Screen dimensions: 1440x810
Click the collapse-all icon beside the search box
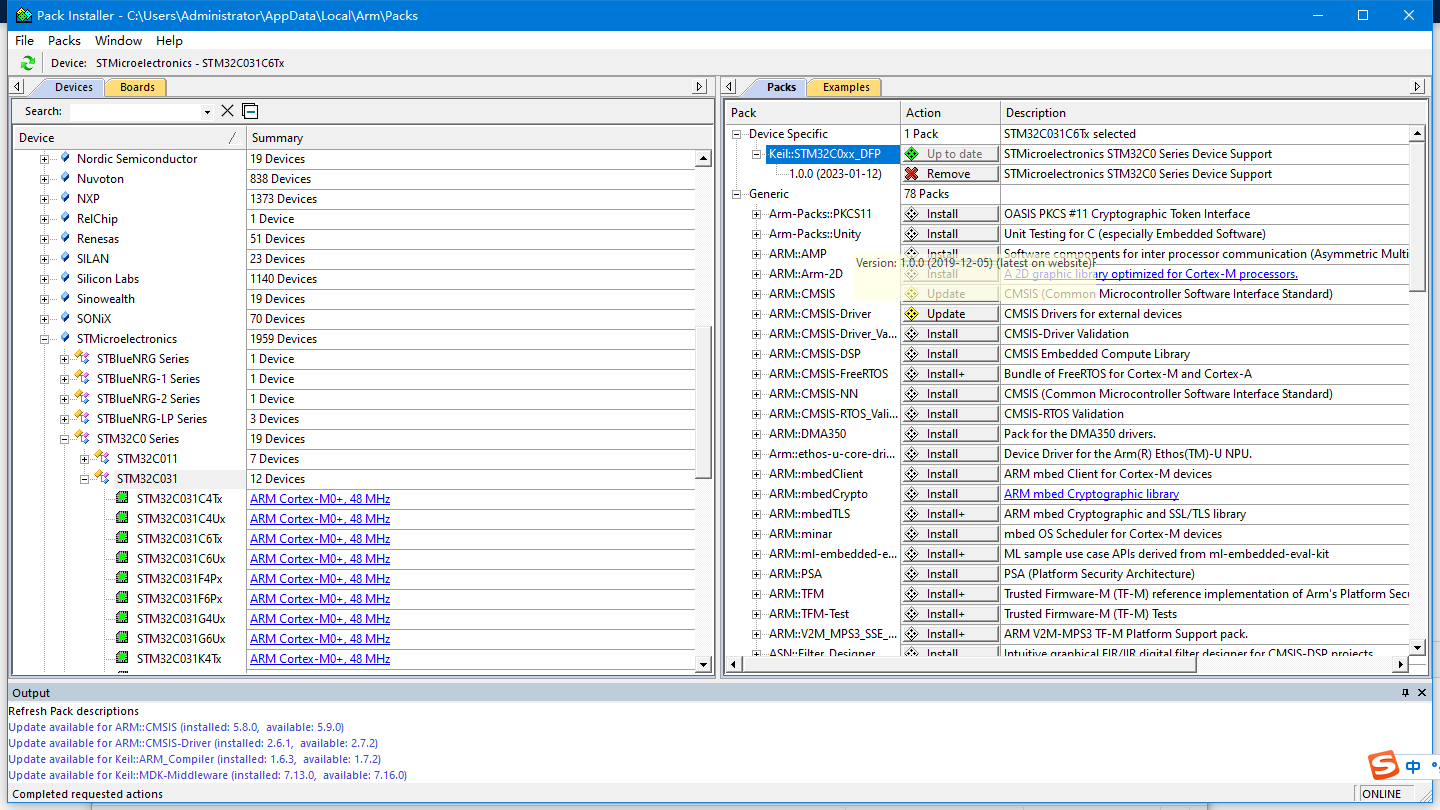pyautogui.click(x=250, y=111)
